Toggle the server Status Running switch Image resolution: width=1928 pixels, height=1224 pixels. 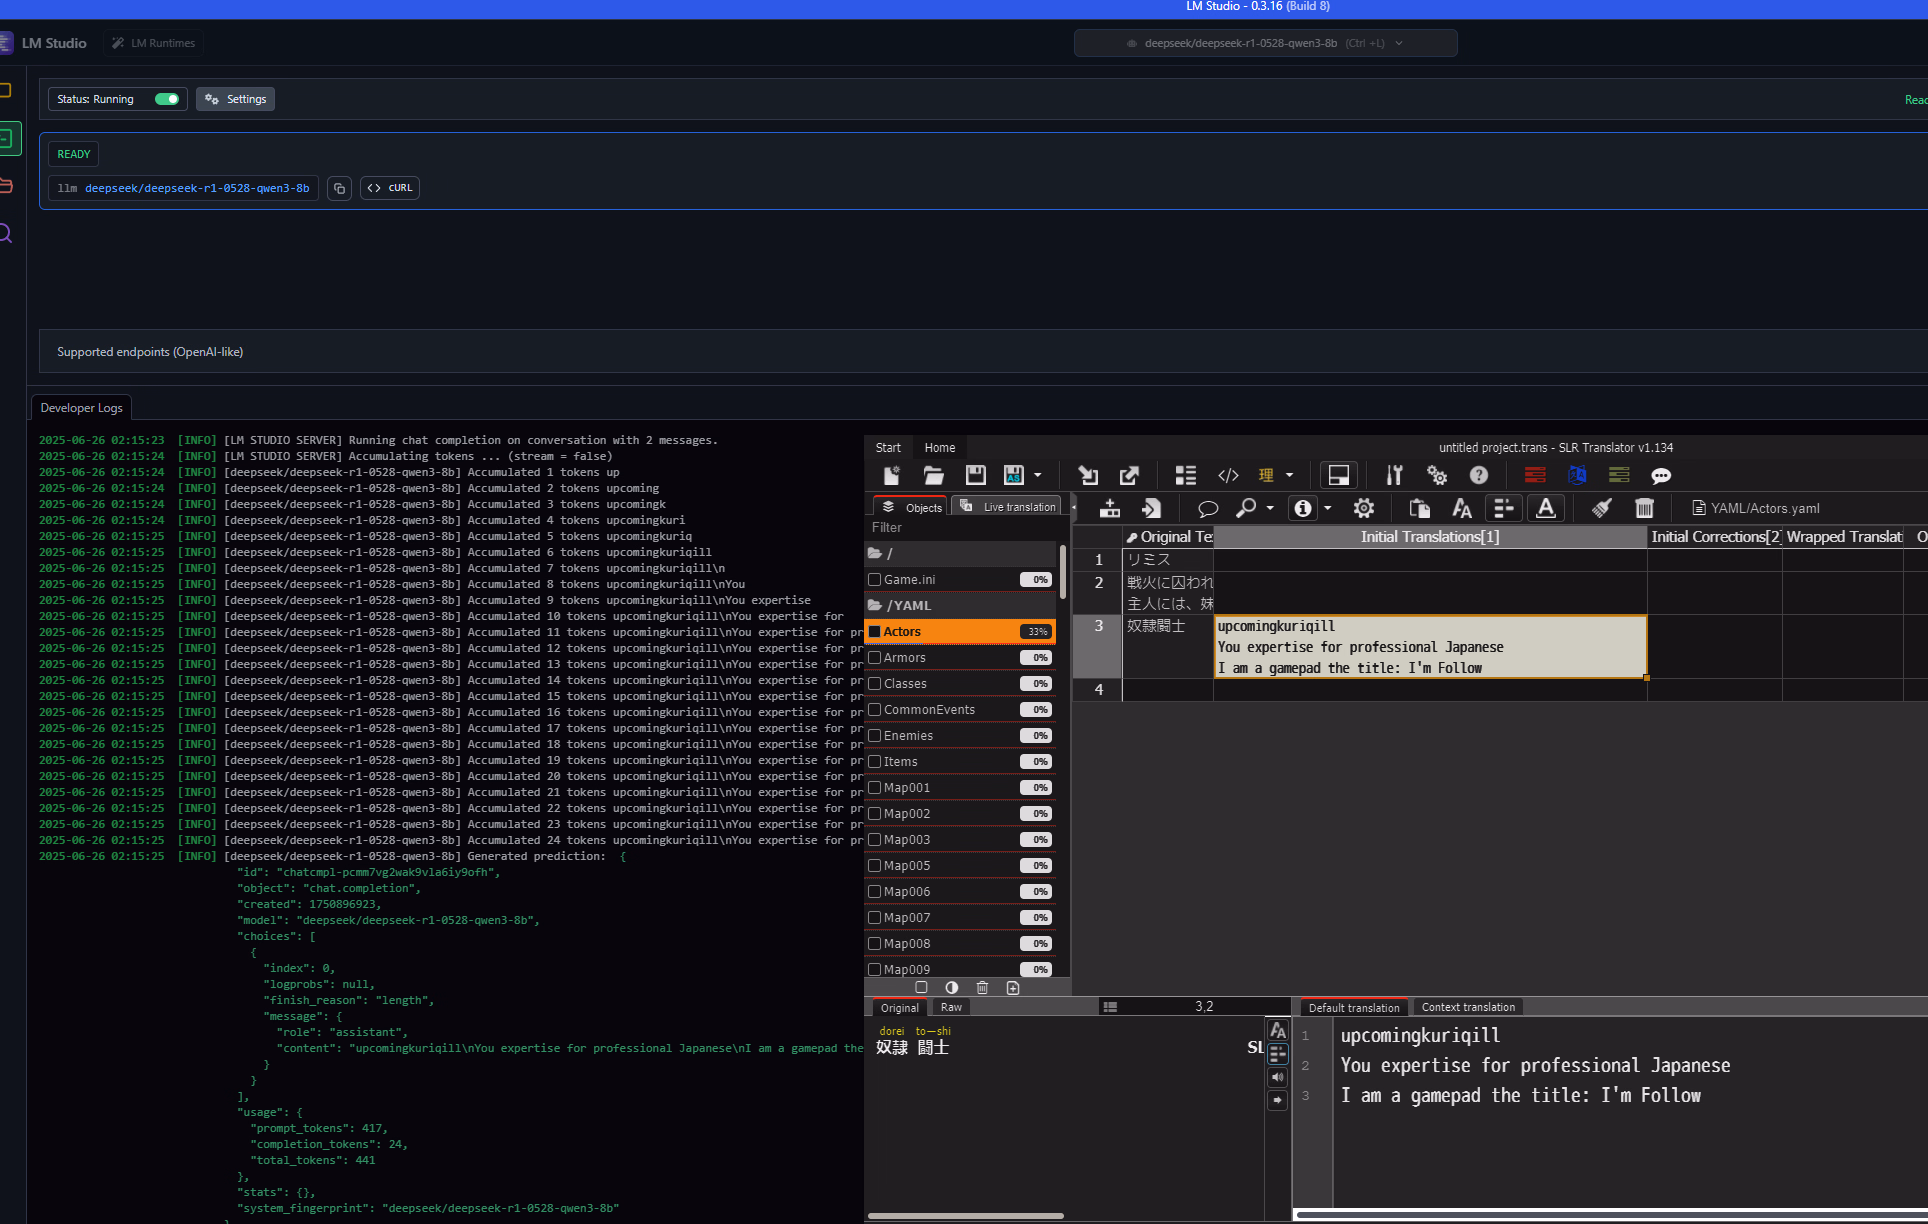(x=167, y=99)
